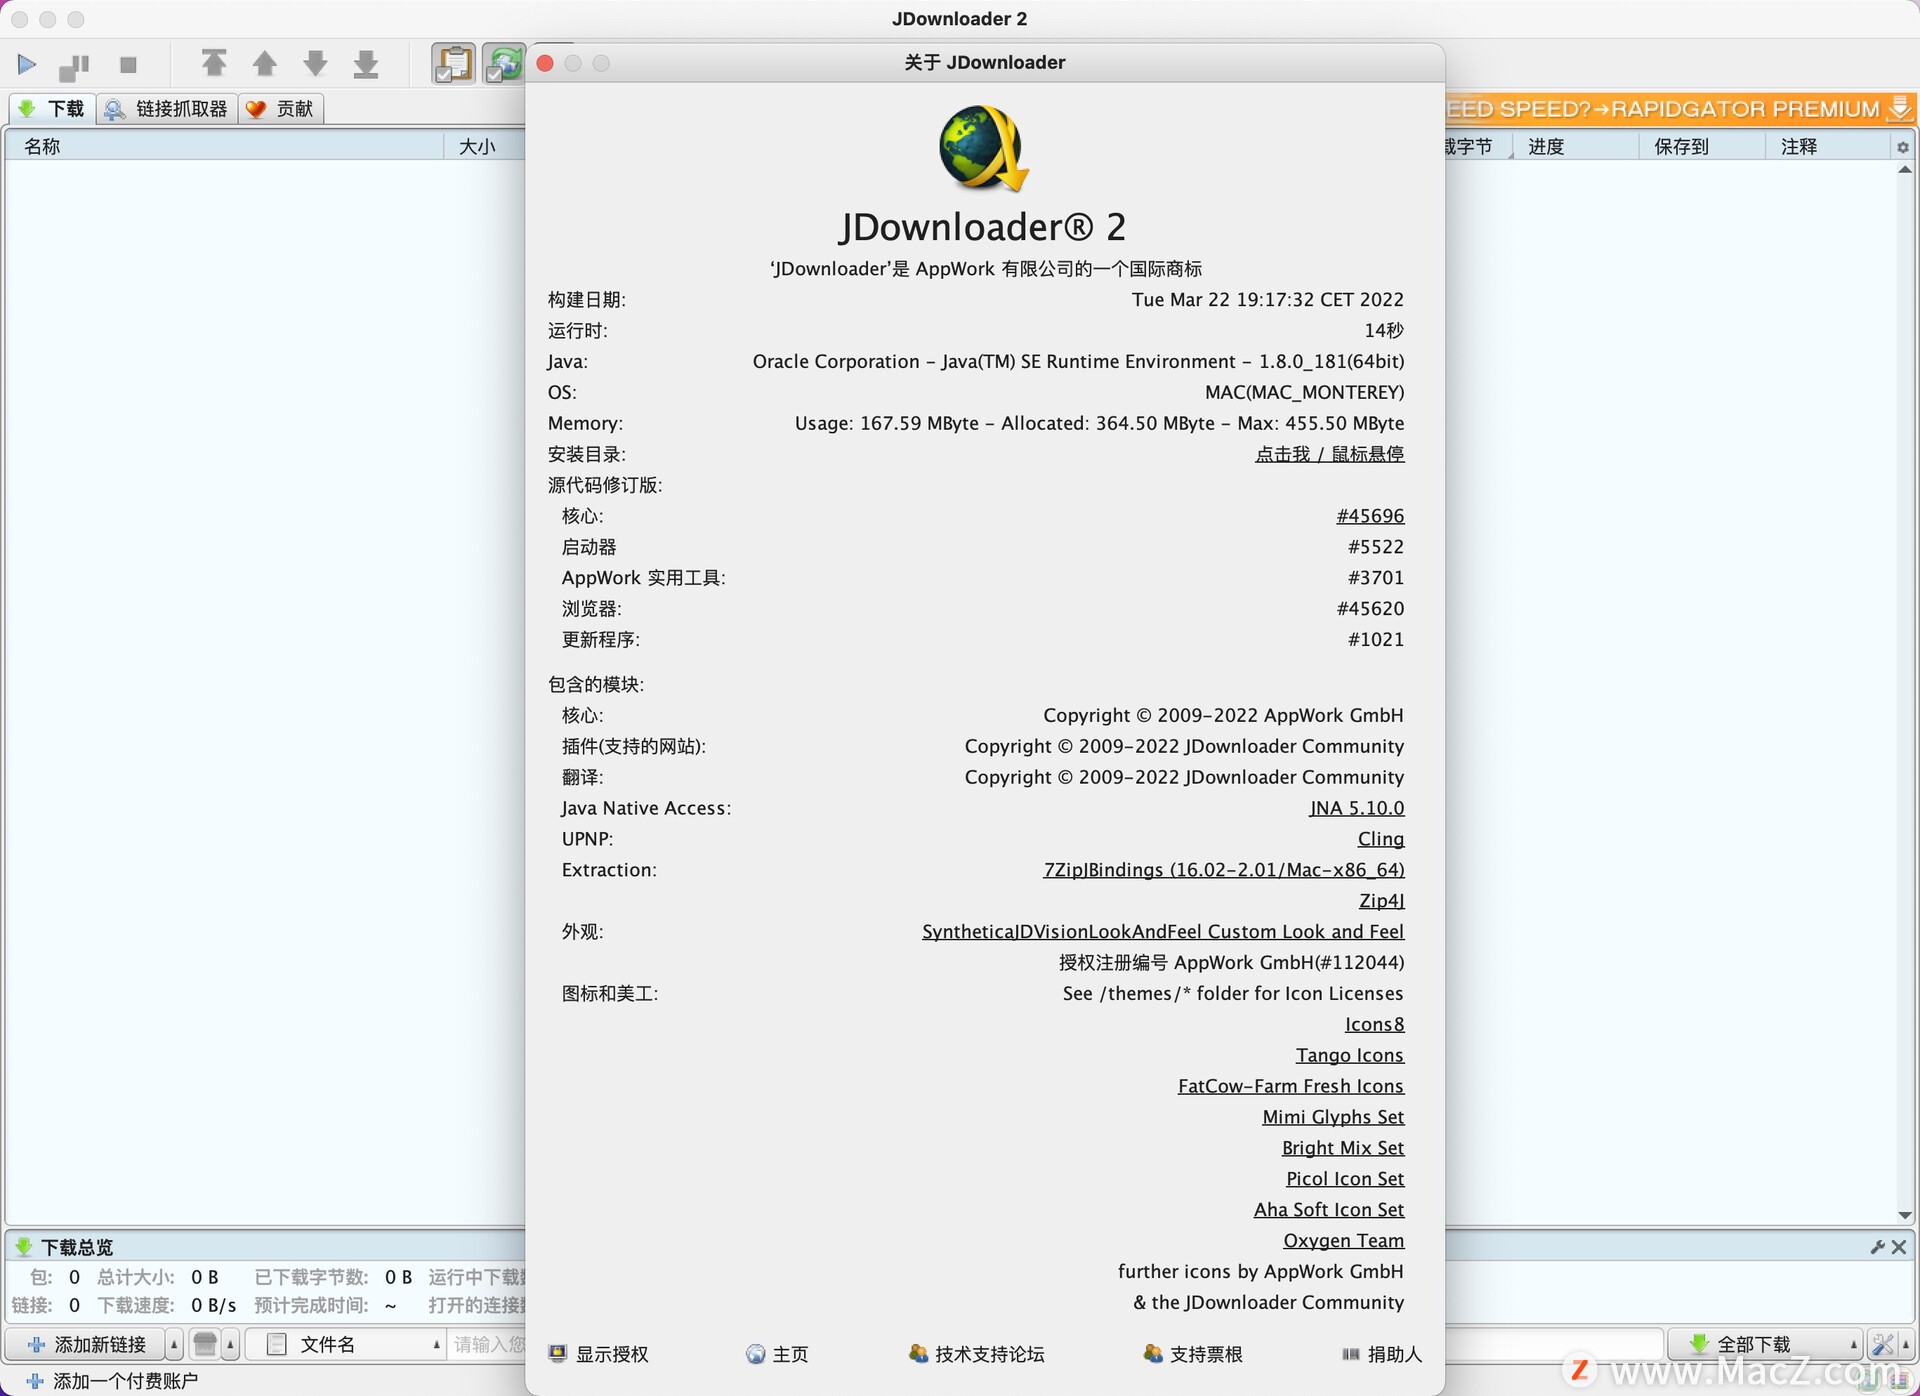Open table column settings gear
The width and height of the screenshot is (1920, 1396).
[x=1902, y=147]
